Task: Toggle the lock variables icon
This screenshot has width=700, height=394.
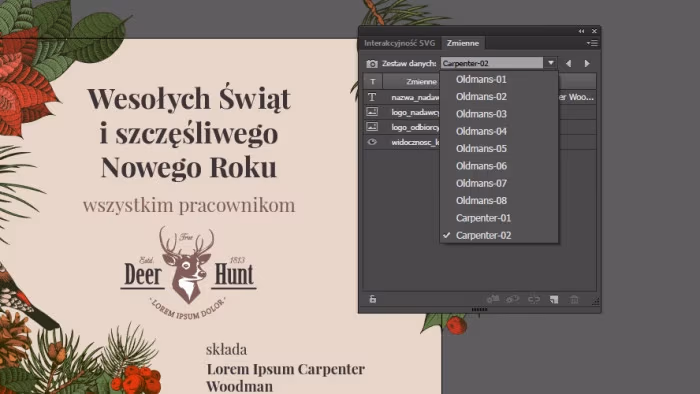Action: [373, 299]
